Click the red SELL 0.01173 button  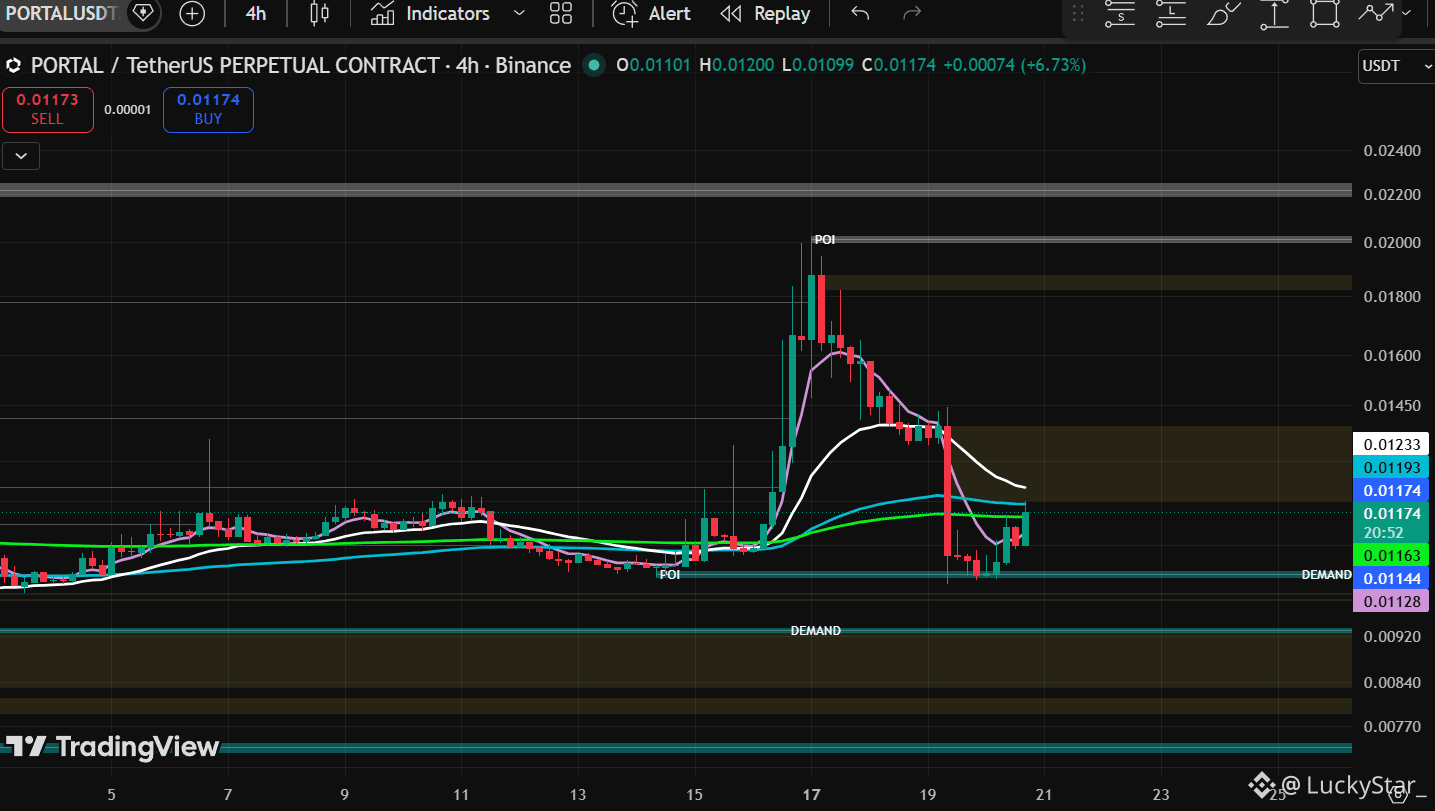(x=47, y=110)
